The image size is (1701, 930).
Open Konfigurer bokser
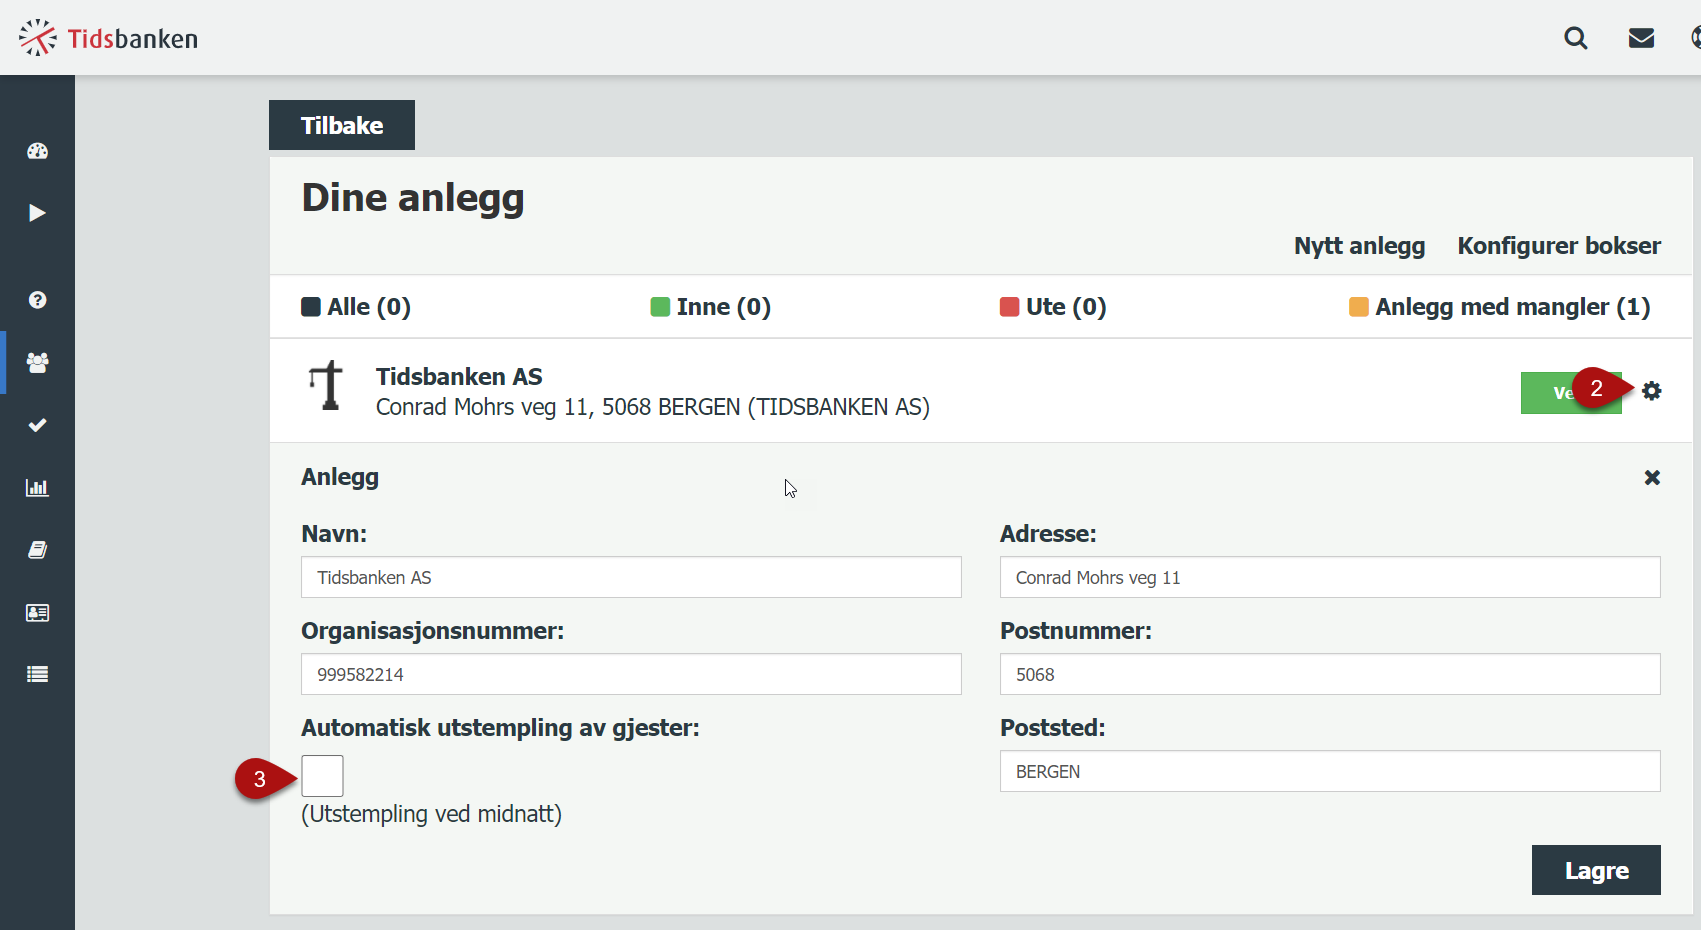1559,246
